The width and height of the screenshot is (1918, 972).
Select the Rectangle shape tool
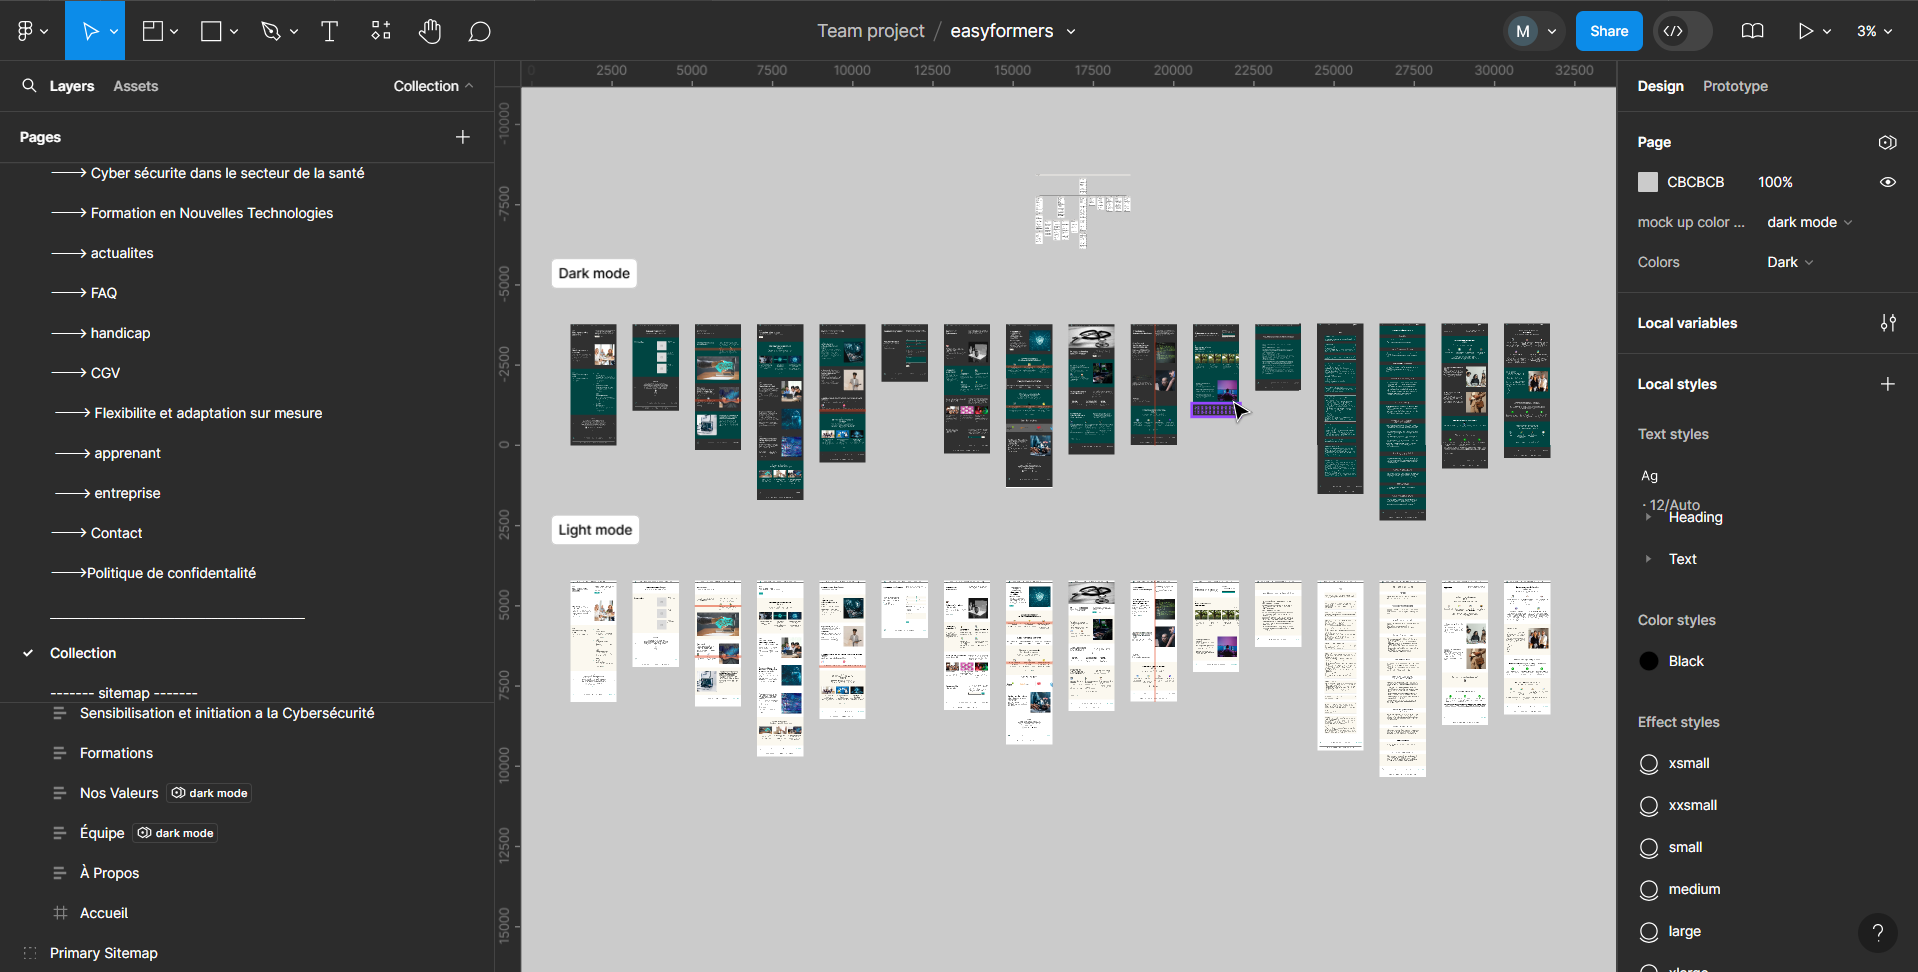[x=211, y=31]
